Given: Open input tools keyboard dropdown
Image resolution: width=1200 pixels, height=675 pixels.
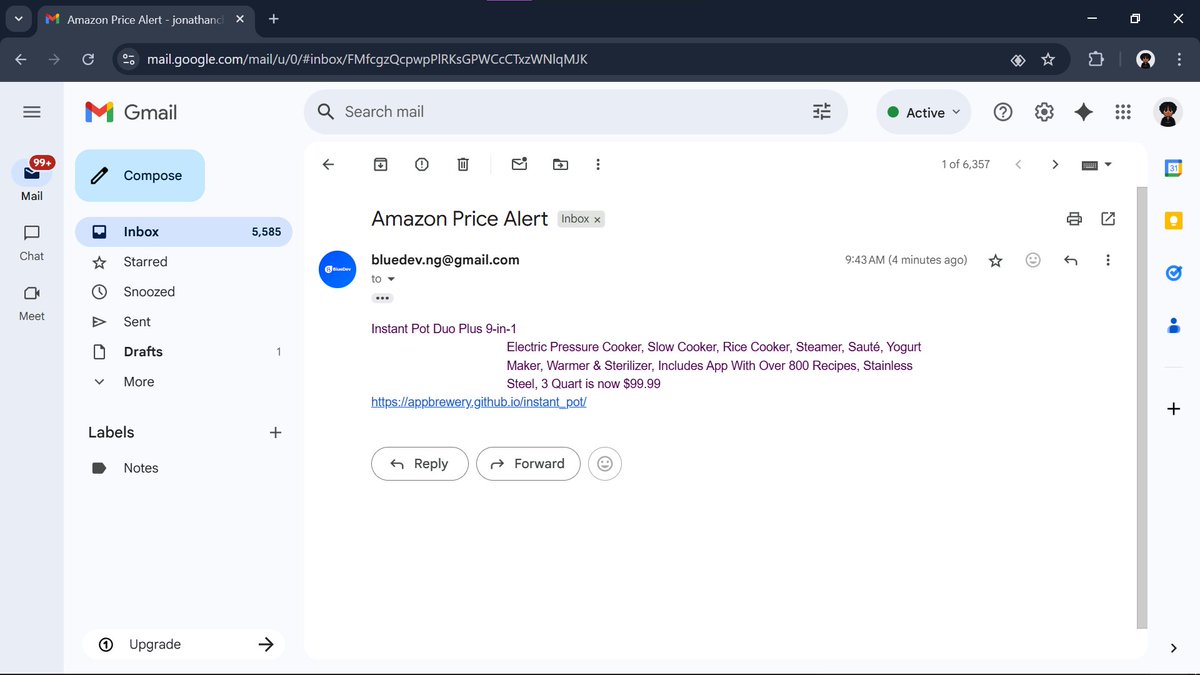Looking at the screenshot, I should pyautogui.click(x=1097, y=164).
